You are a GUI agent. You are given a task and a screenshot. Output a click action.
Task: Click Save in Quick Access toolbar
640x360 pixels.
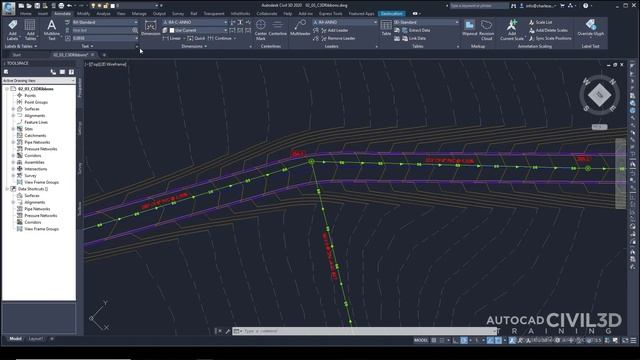pos(37,6)
